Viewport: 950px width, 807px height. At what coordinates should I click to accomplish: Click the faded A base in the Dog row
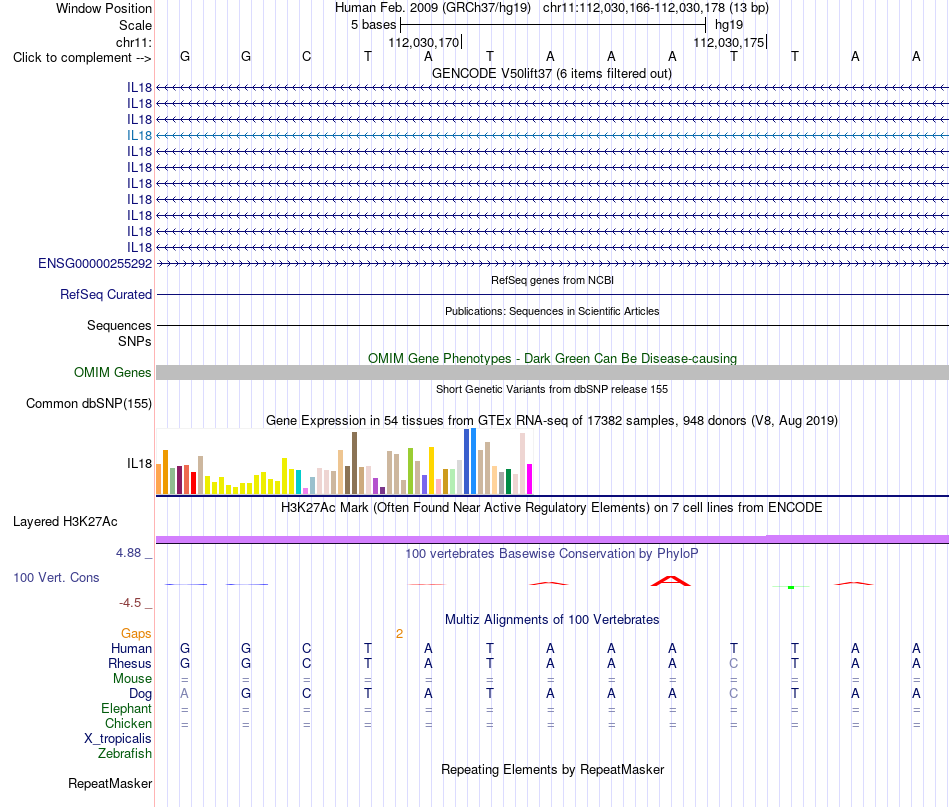tap(185, 693)
